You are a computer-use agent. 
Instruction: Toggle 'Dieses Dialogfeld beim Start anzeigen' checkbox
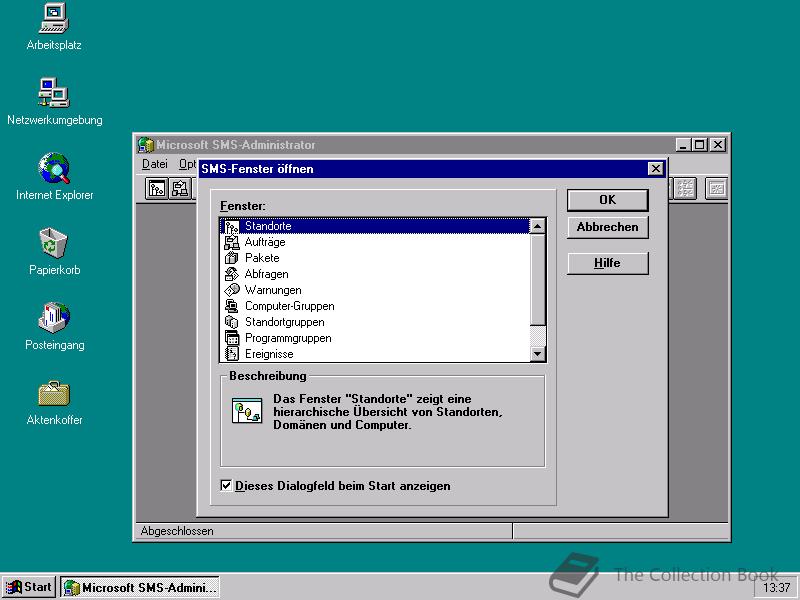tap(226, 485)
